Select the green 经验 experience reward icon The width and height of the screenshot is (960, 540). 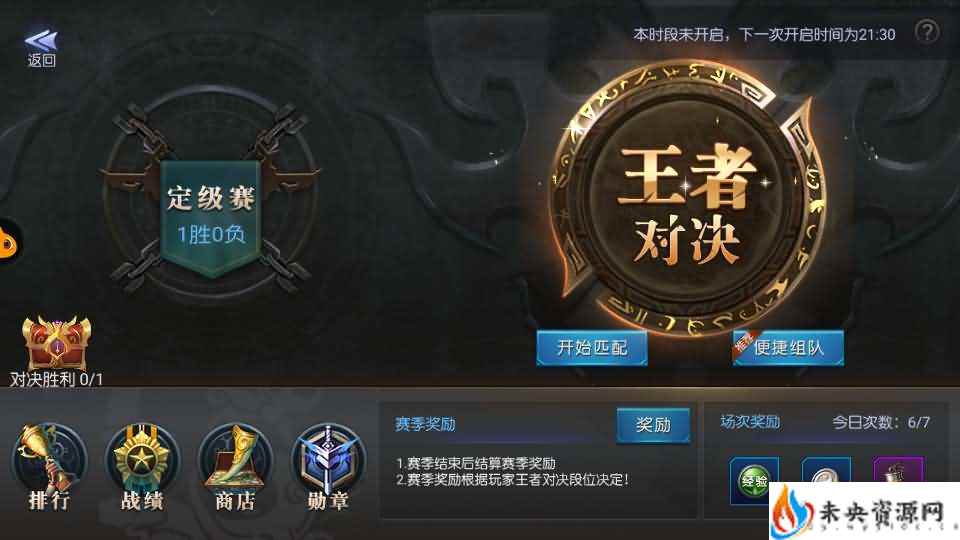coord(754,481)
